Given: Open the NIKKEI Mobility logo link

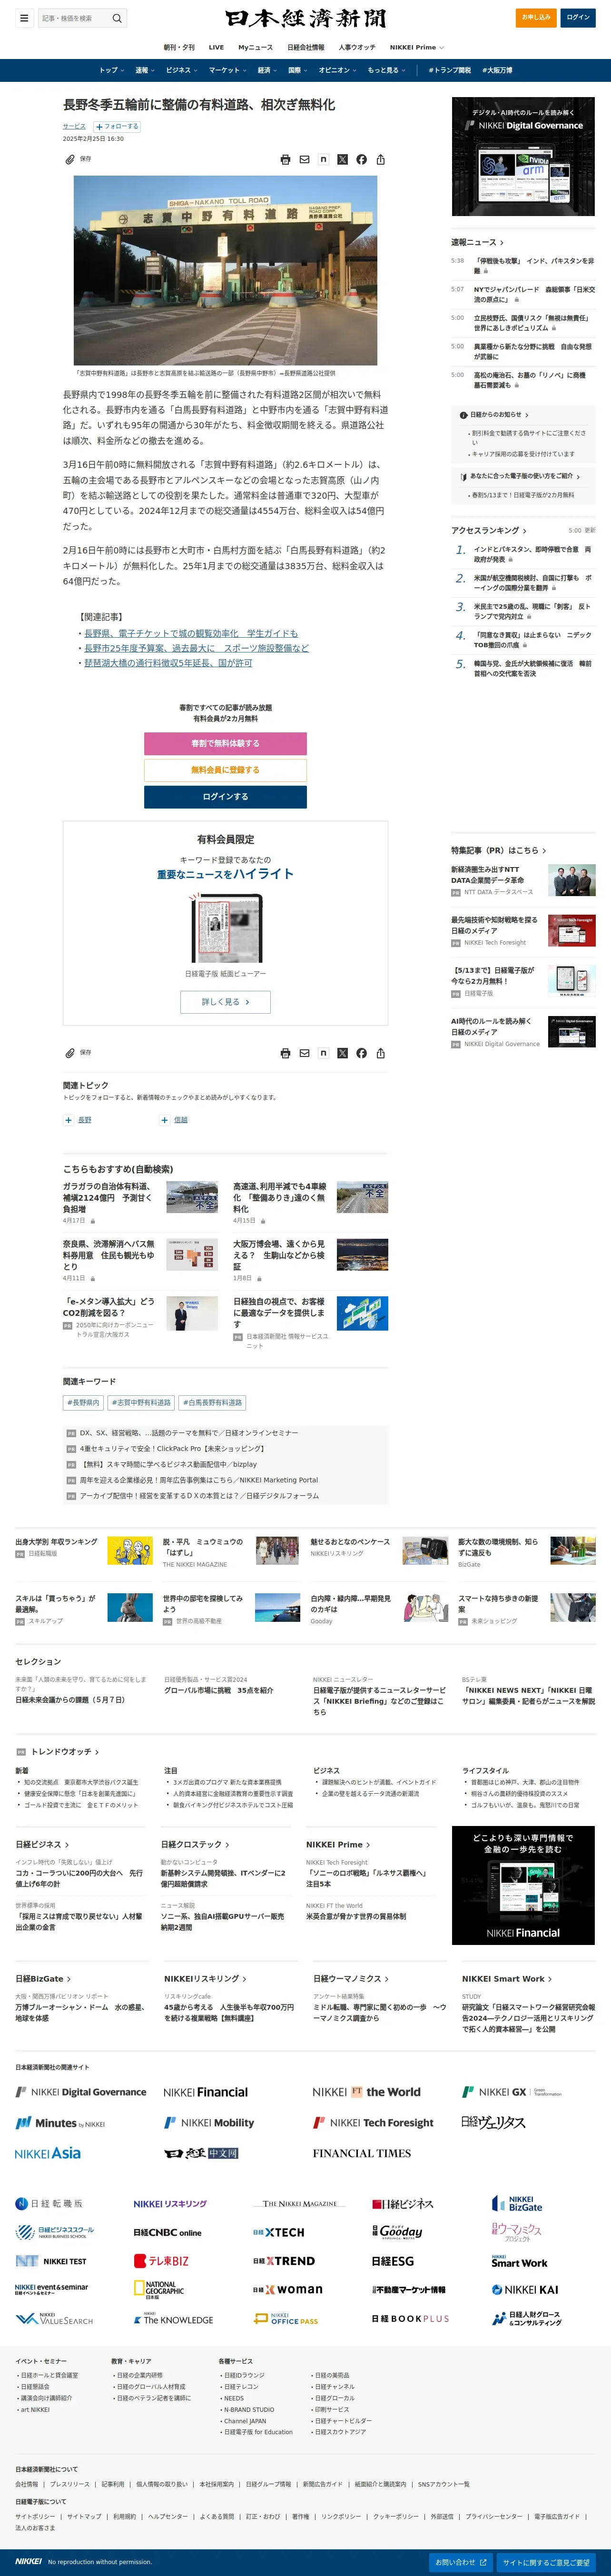Looking at the screenshot, I should click(209, 2122).
